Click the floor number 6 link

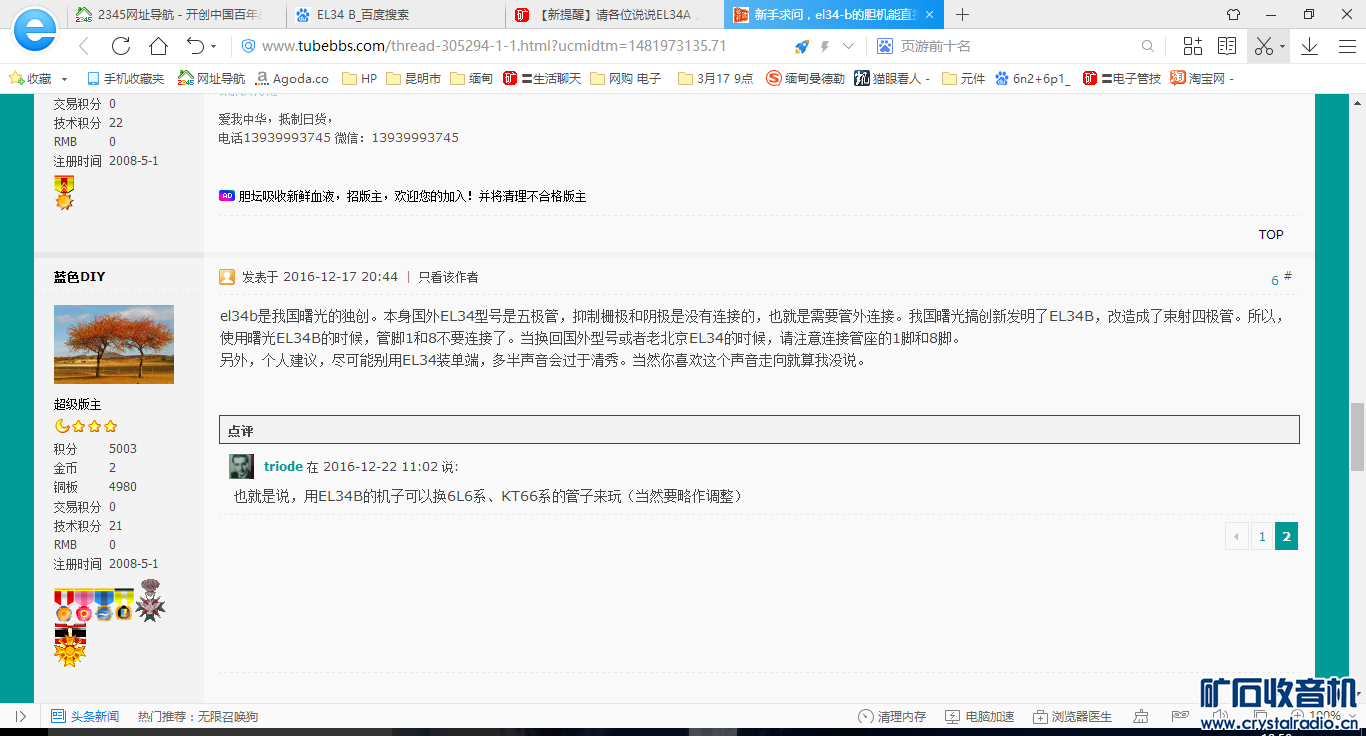click(x=1275, y=281)
